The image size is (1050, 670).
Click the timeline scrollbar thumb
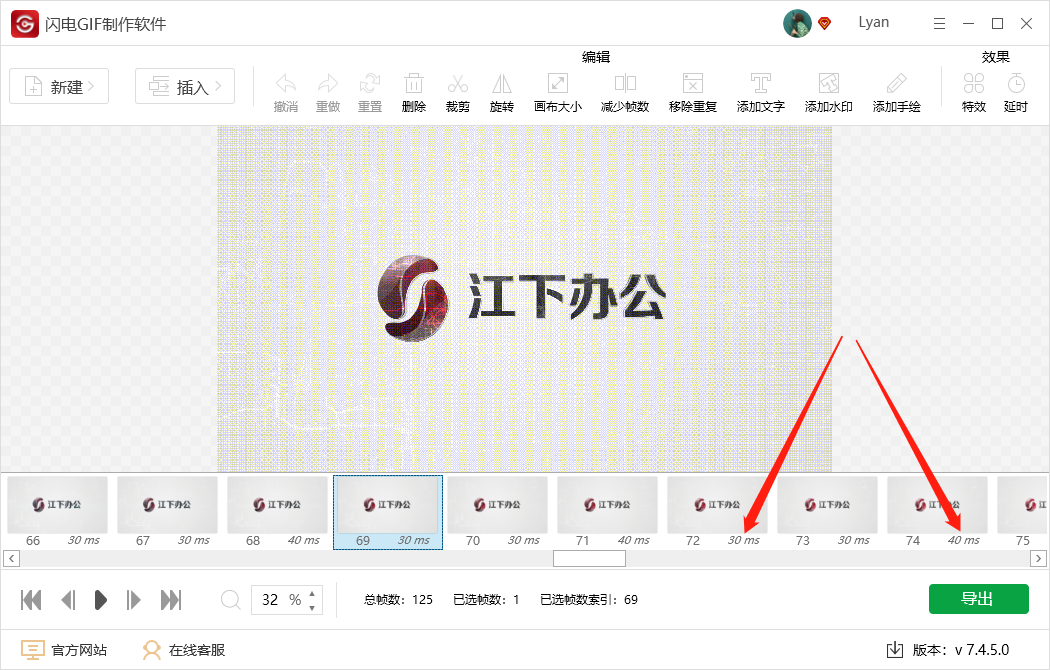click(x=589, y=558)
